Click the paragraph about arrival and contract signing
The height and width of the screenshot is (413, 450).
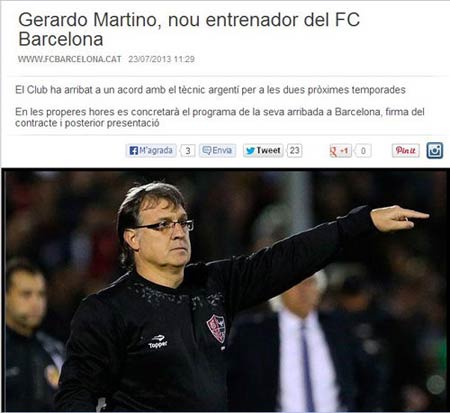220,117
